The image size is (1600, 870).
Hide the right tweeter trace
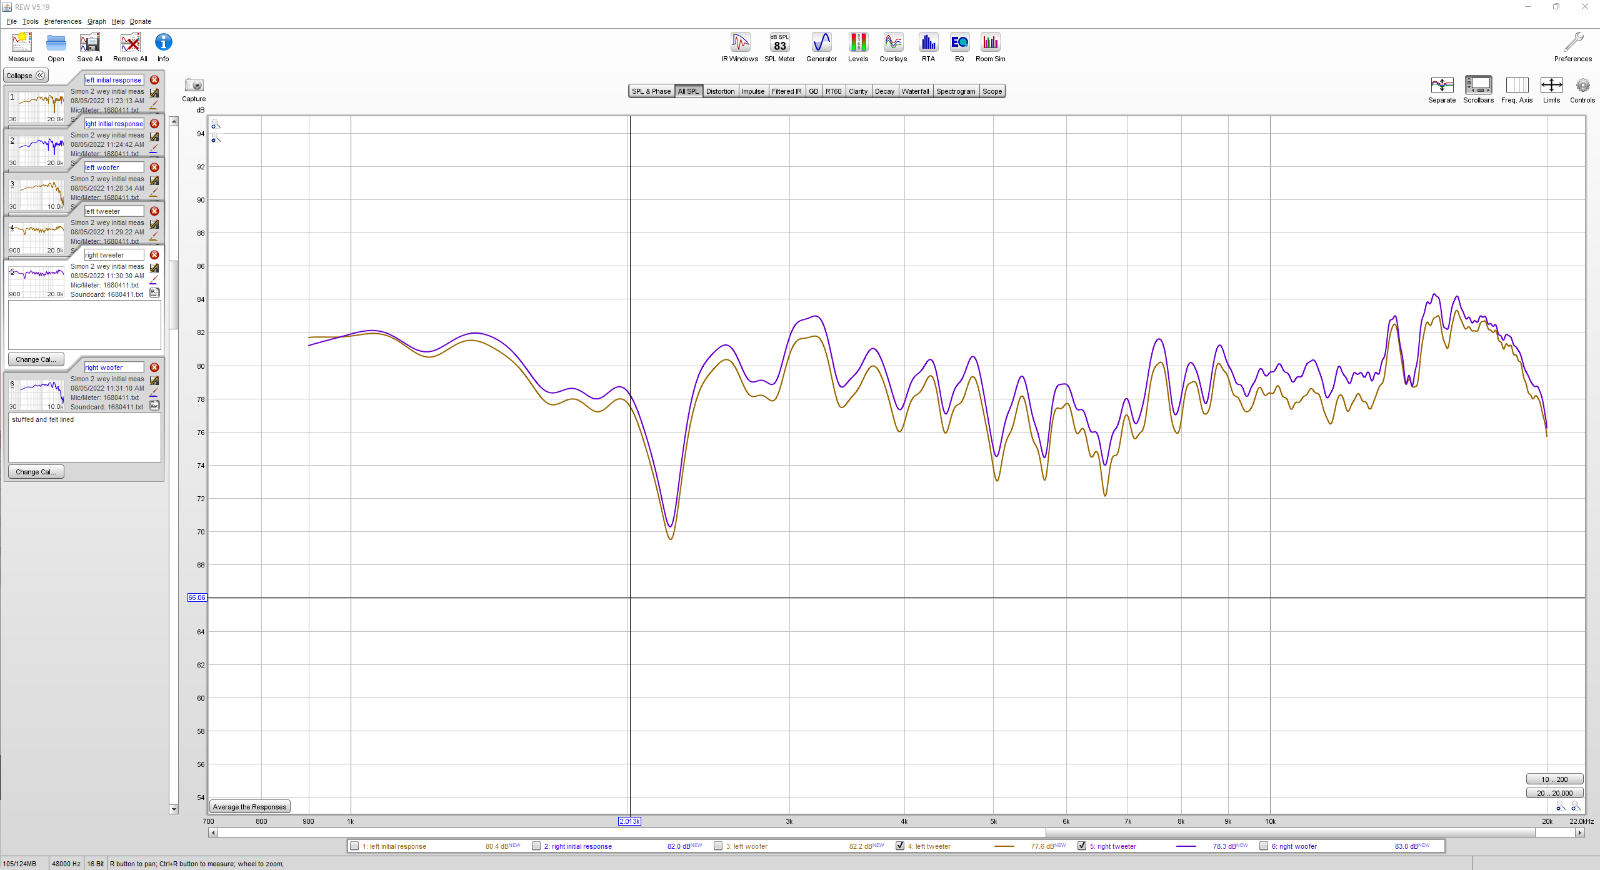tap(1081, 846)
